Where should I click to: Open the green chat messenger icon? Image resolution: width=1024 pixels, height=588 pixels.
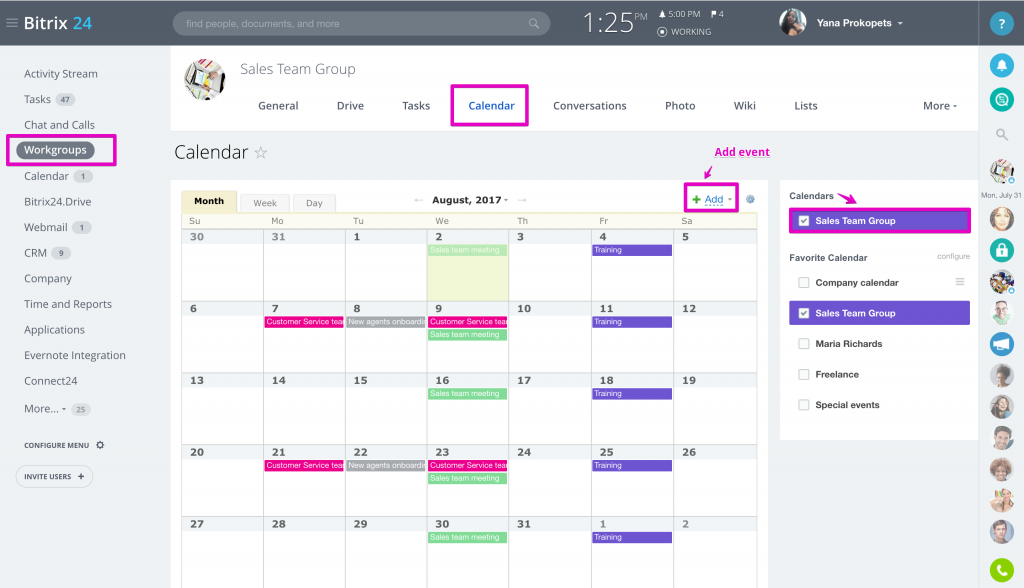pyautogui.click(x=1001, y=99)
